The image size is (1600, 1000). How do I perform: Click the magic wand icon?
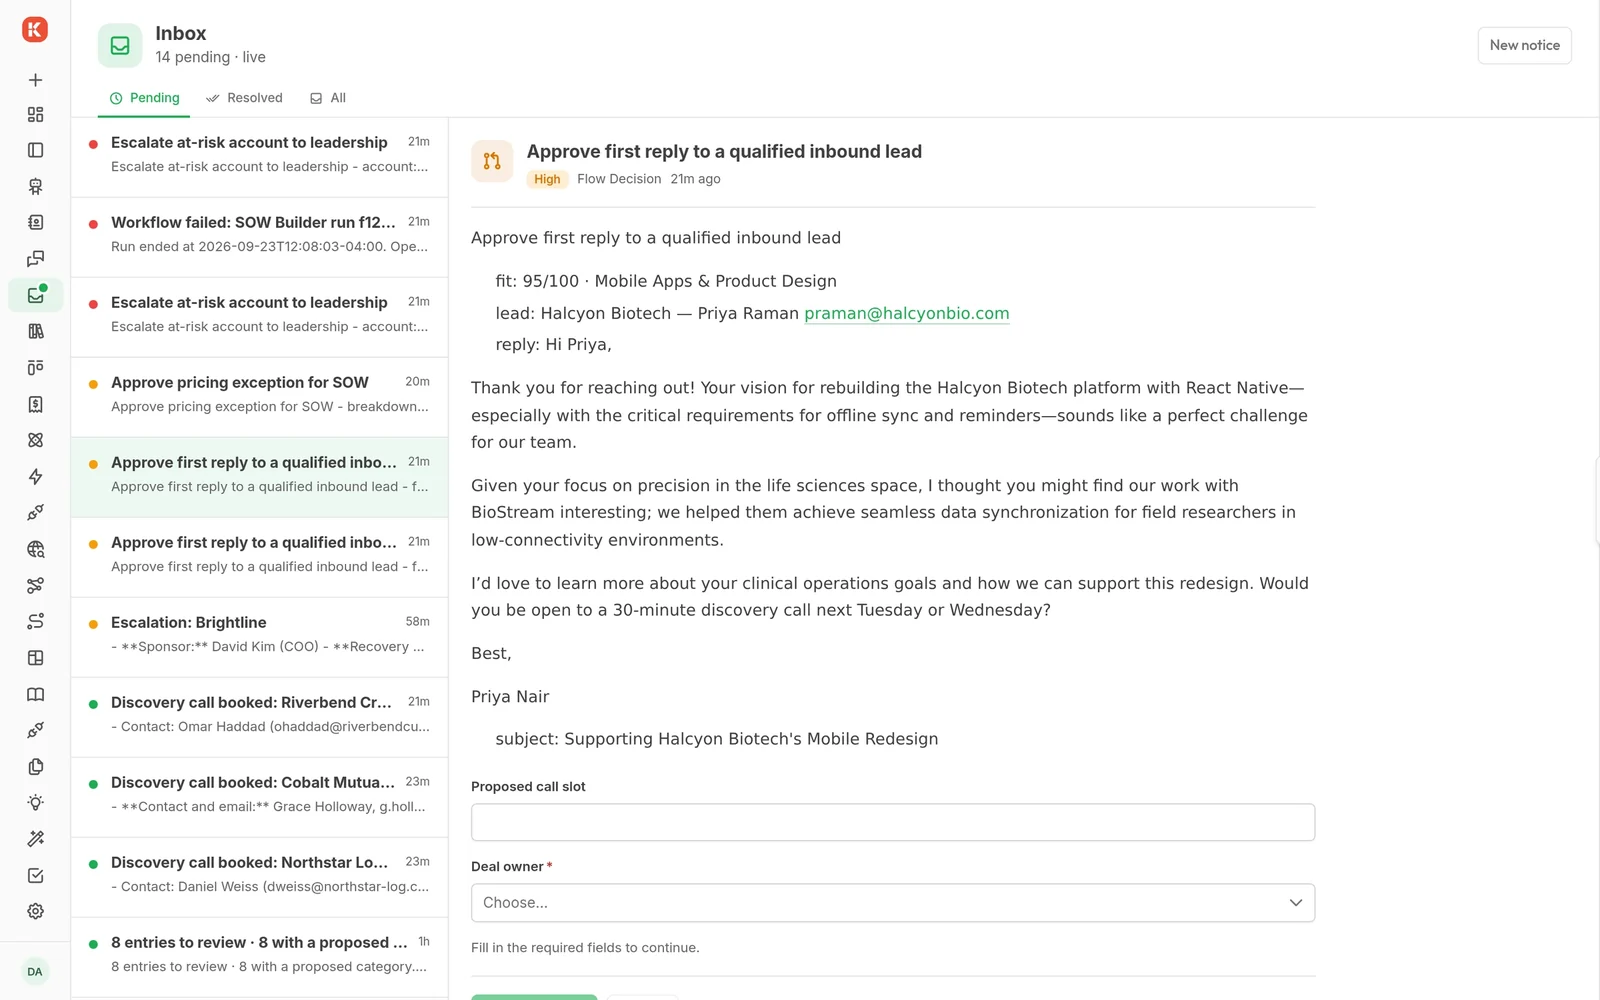pos(35,839)
